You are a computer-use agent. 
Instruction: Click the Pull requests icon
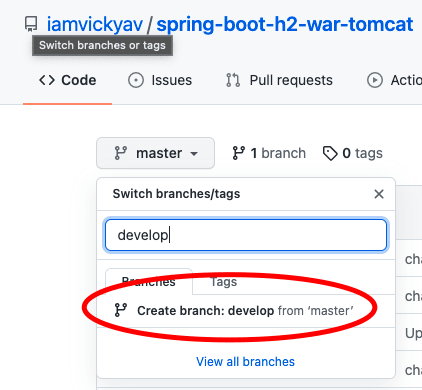click(233, 80)
